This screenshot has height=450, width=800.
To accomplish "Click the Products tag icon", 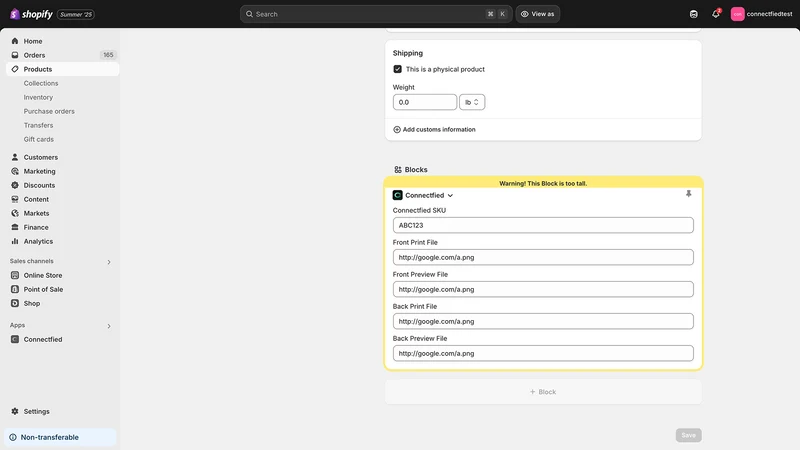I will (x=15, y=69).
